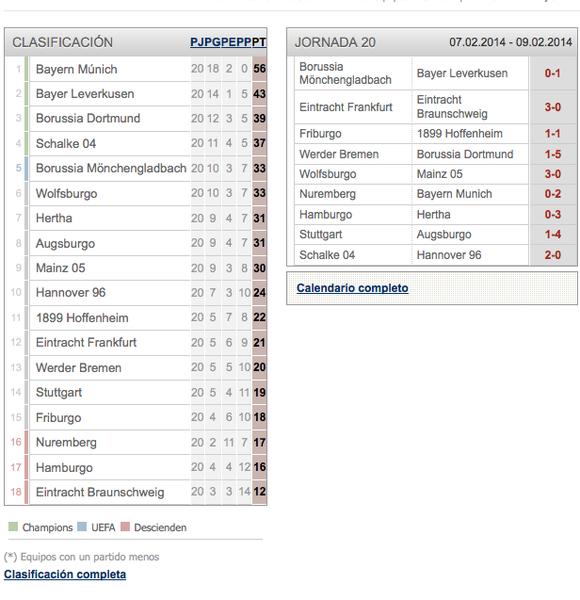
Task: Sort standings by PJ column header
Action: point(198,42)
